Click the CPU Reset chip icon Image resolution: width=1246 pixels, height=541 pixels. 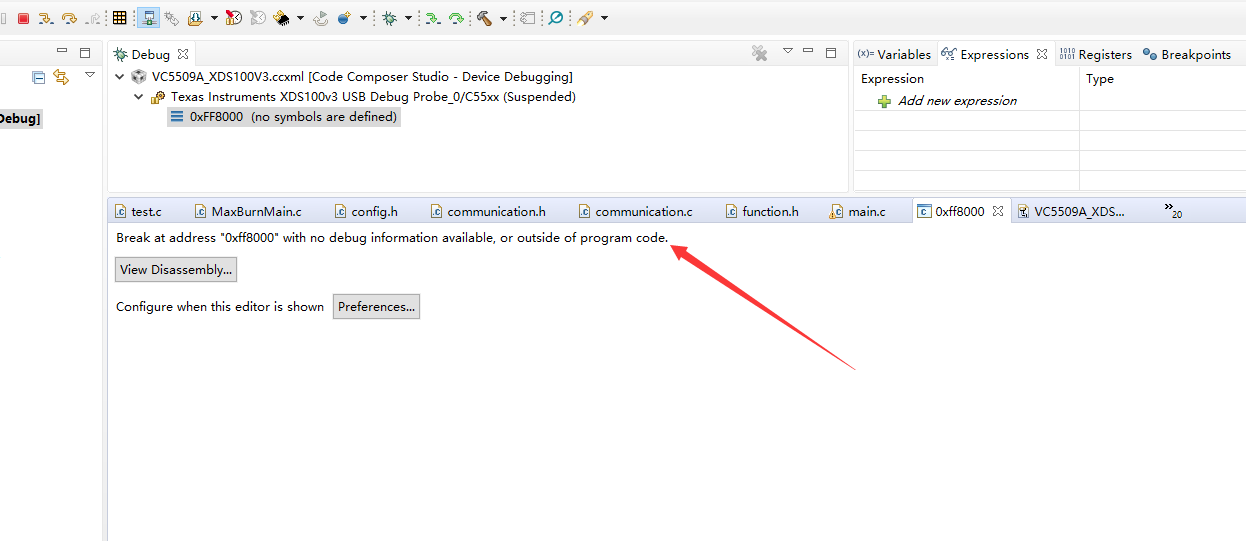tap(282, 18)
